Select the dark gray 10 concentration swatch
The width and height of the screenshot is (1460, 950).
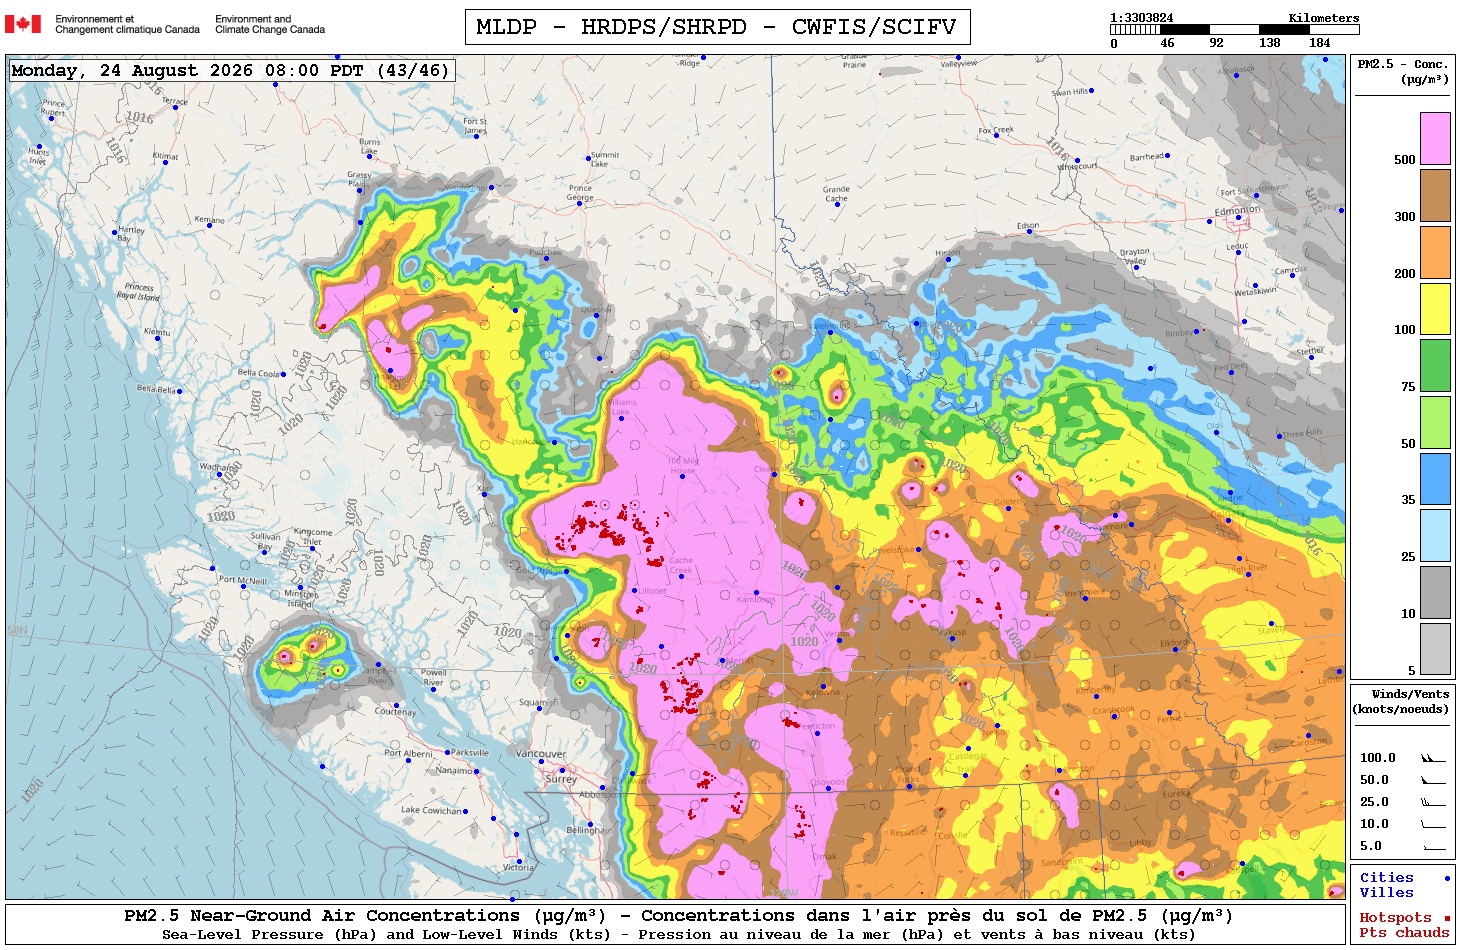point(1435,592)
